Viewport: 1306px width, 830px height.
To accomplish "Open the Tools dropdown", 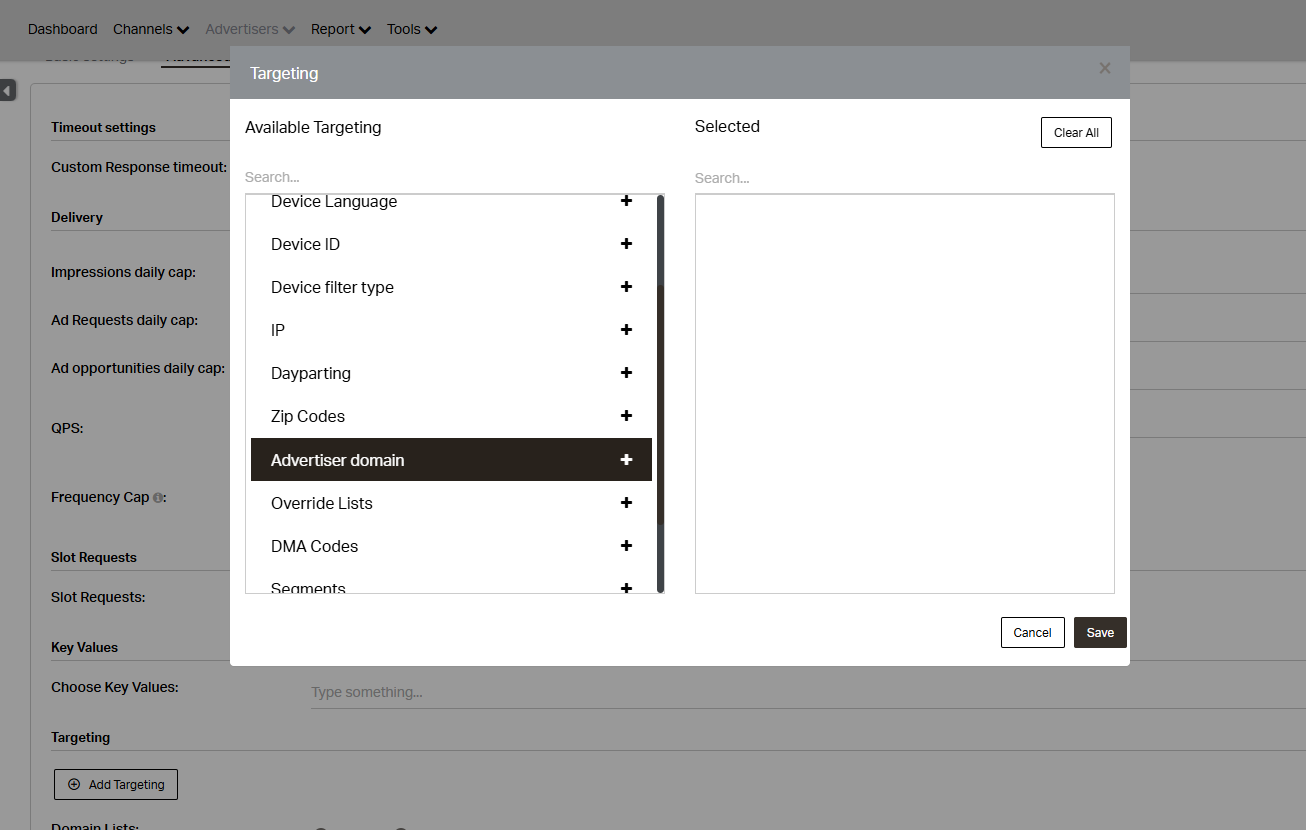I will [412, 29].
